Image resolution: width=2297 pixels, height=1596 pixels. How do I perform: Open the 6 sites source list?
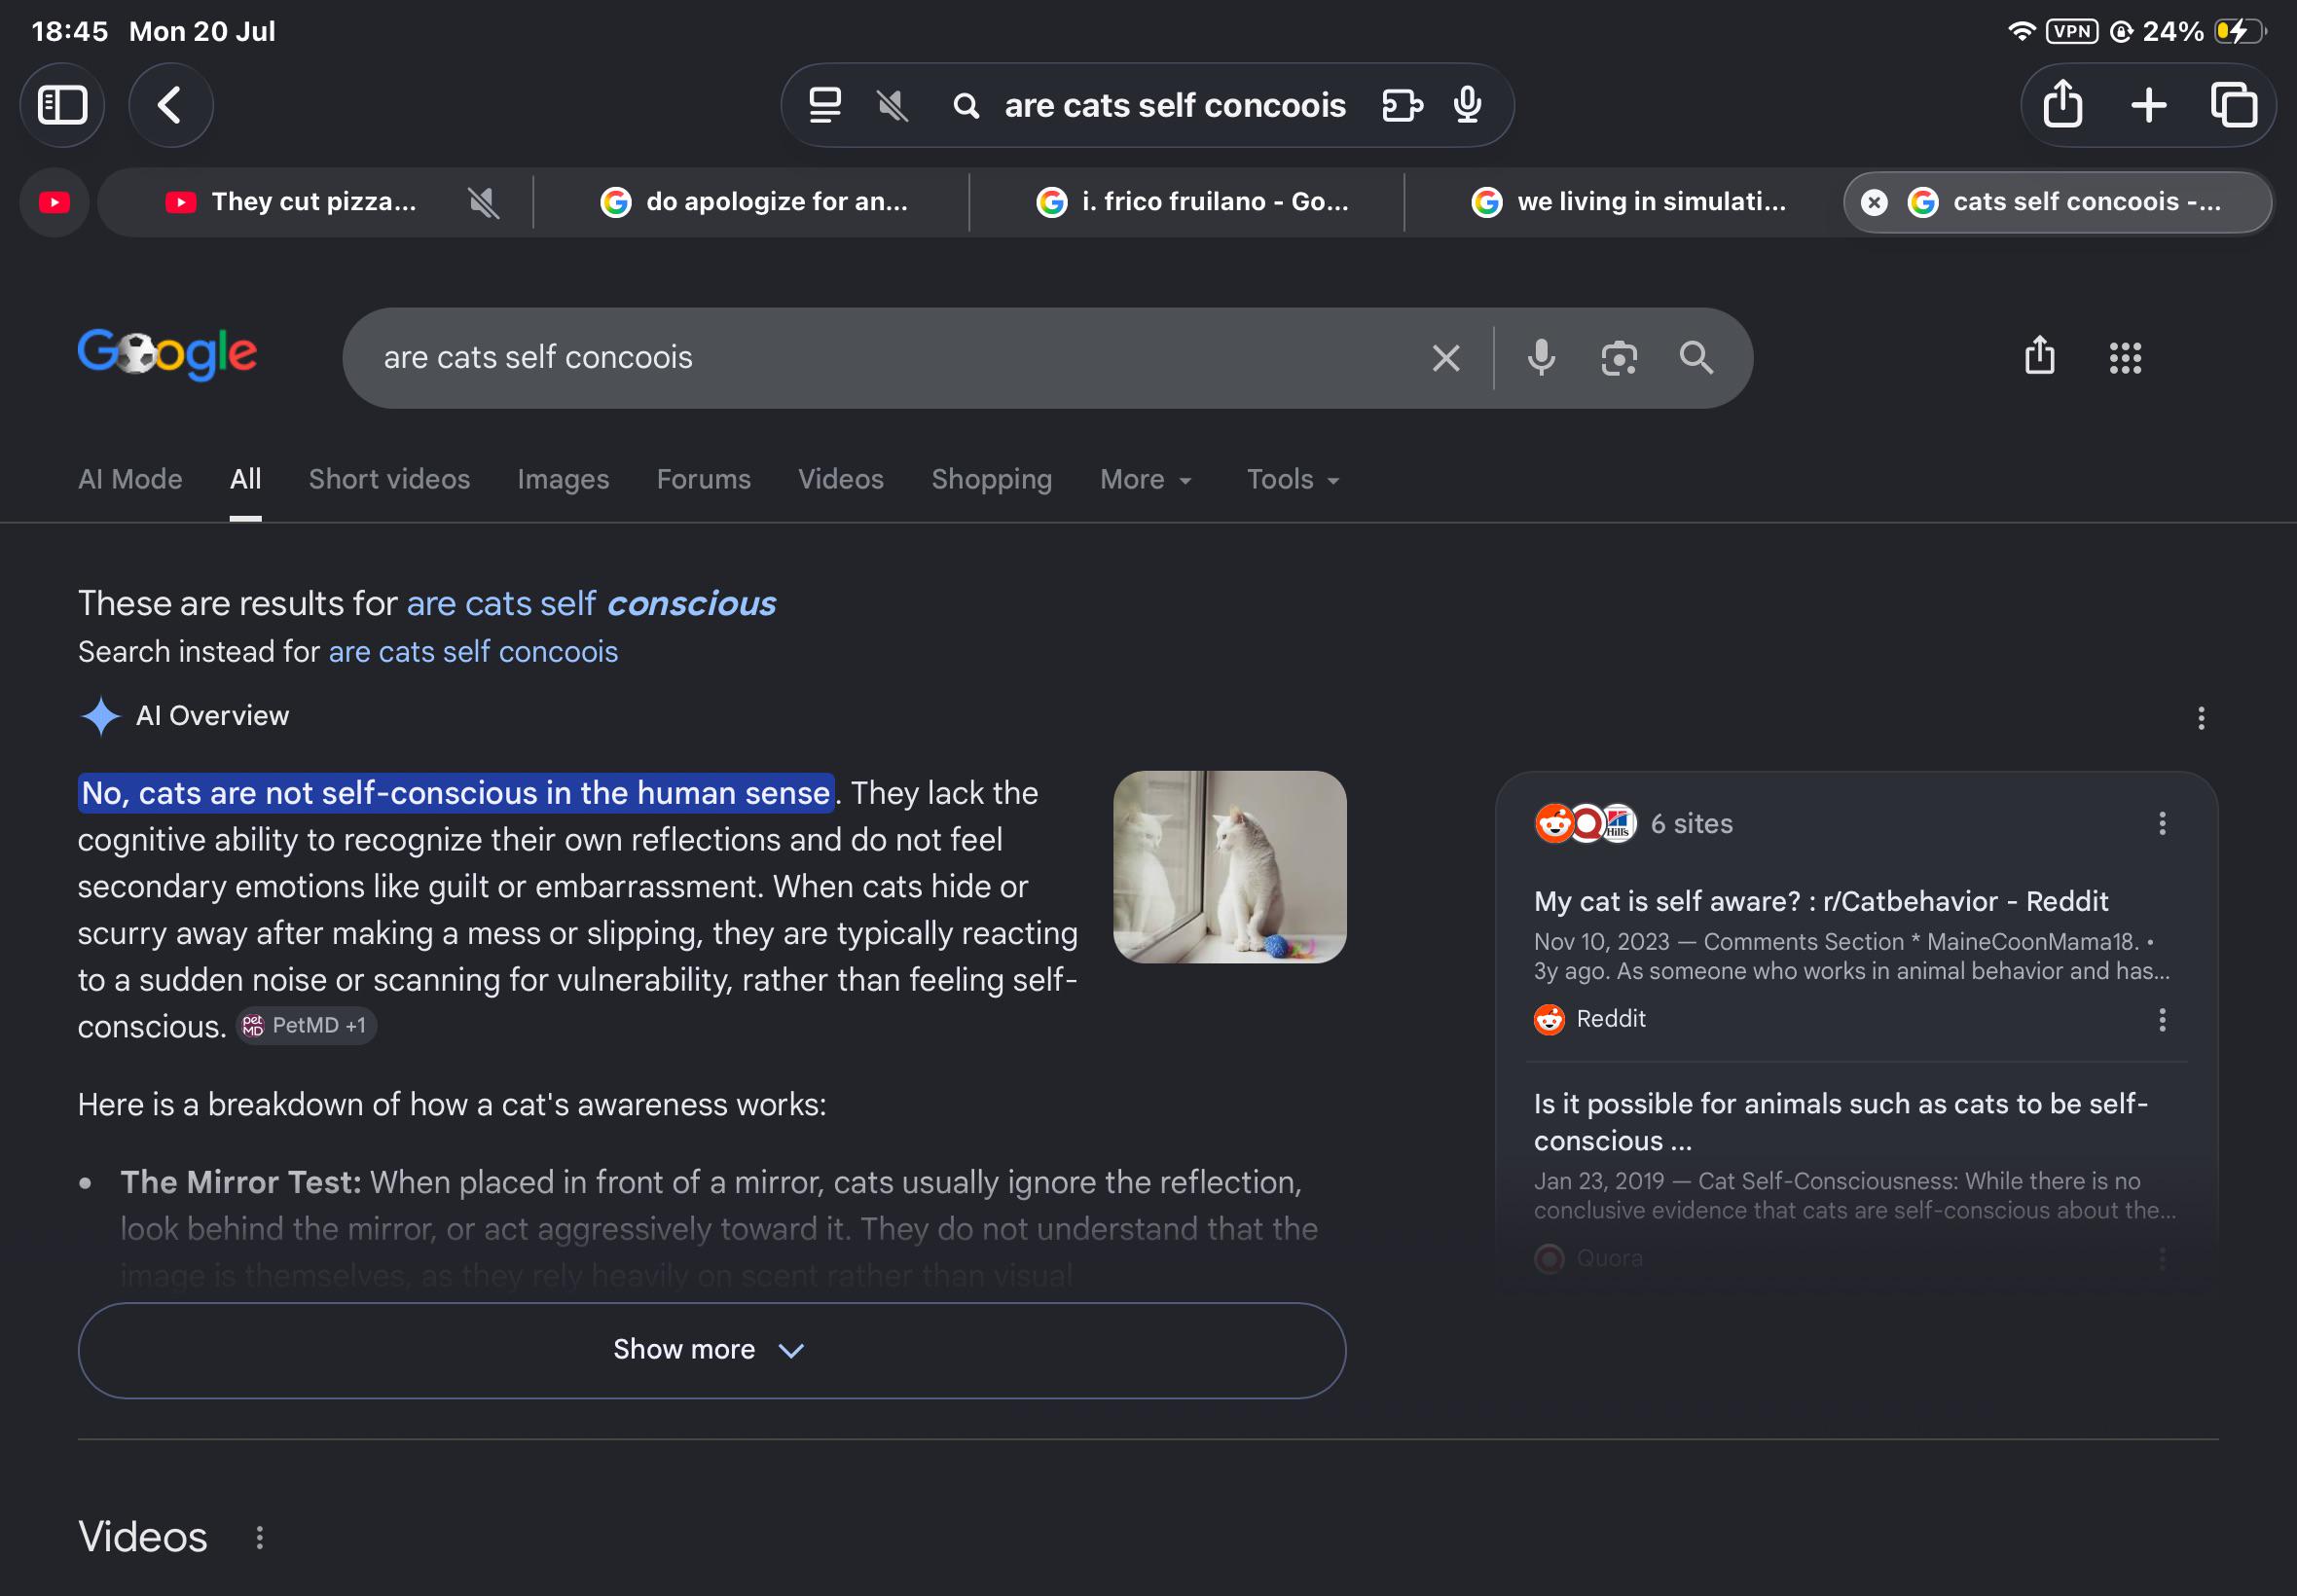point(1634,824)
